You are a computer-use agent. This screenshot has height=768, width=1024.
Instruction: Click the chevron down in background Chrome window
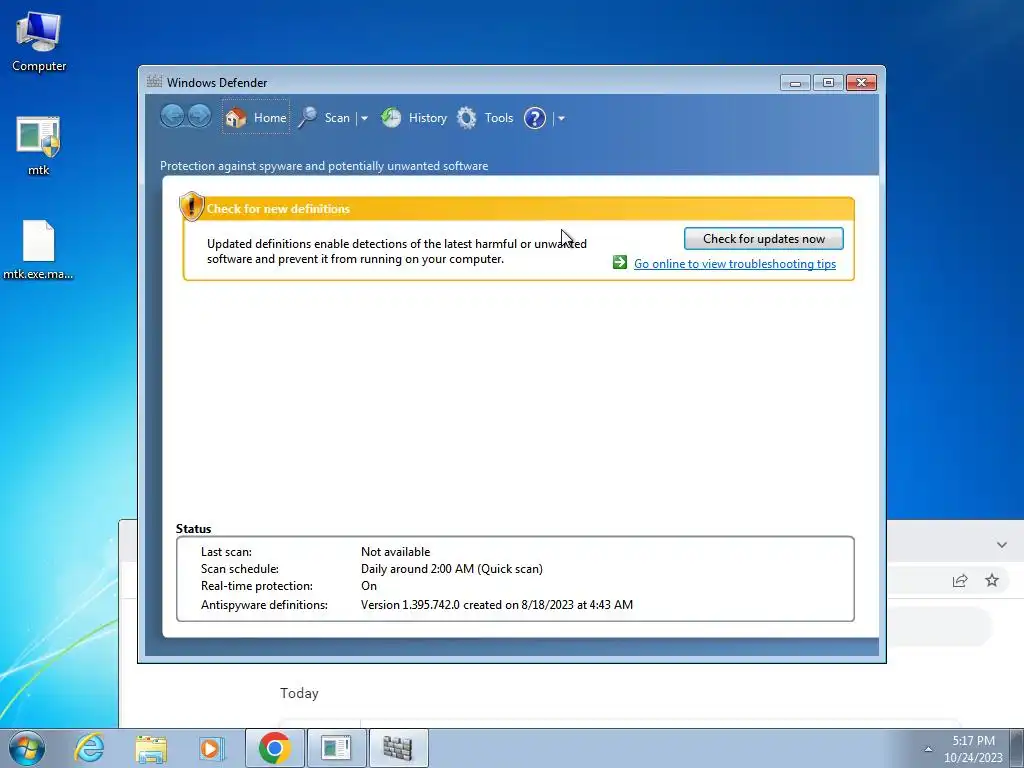[1001, 545]
